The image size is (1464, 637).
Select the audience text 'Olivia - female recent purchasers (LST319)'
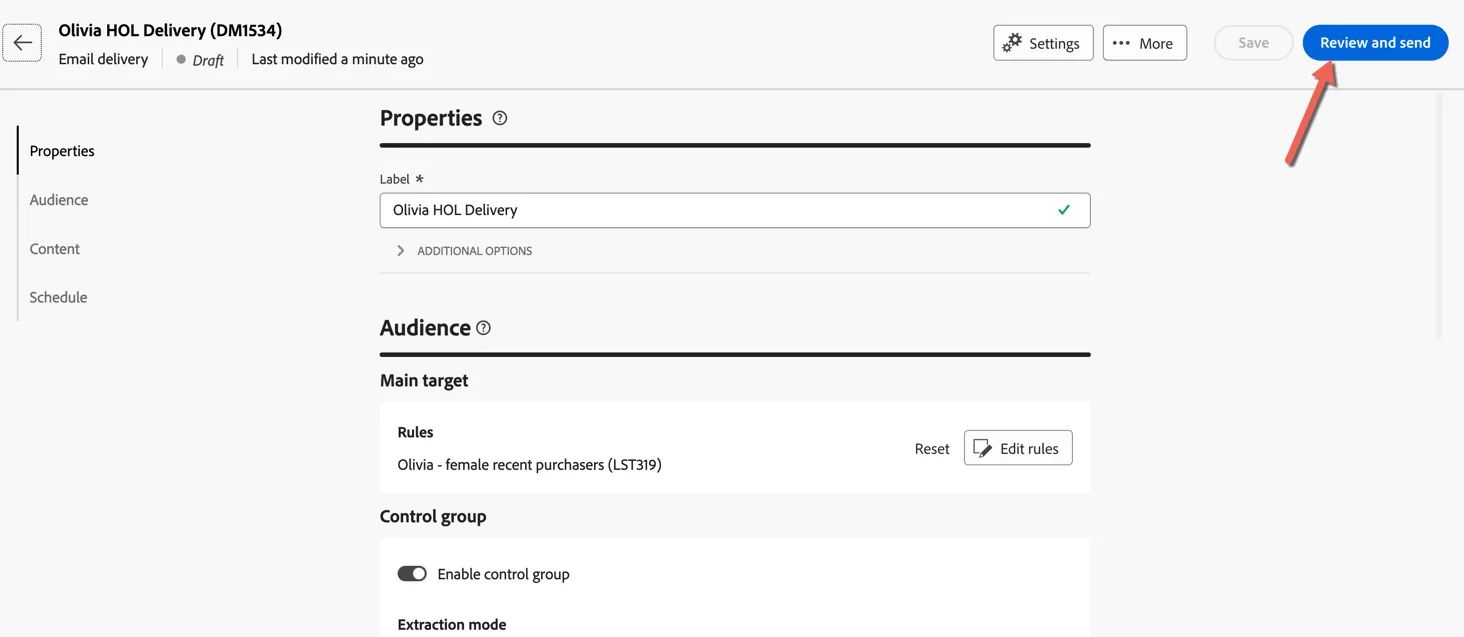tap(529, 465)
